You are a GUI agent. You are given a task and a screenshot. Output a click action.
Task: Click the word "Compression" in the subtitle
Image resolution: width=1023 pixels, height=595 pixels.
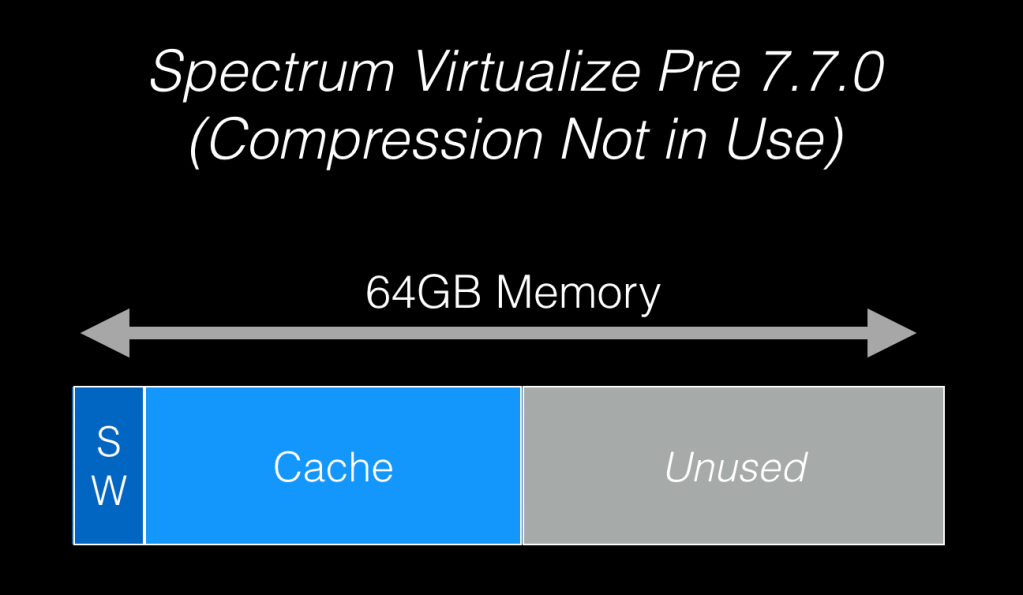pyautogui.click(x=367, y=141)
